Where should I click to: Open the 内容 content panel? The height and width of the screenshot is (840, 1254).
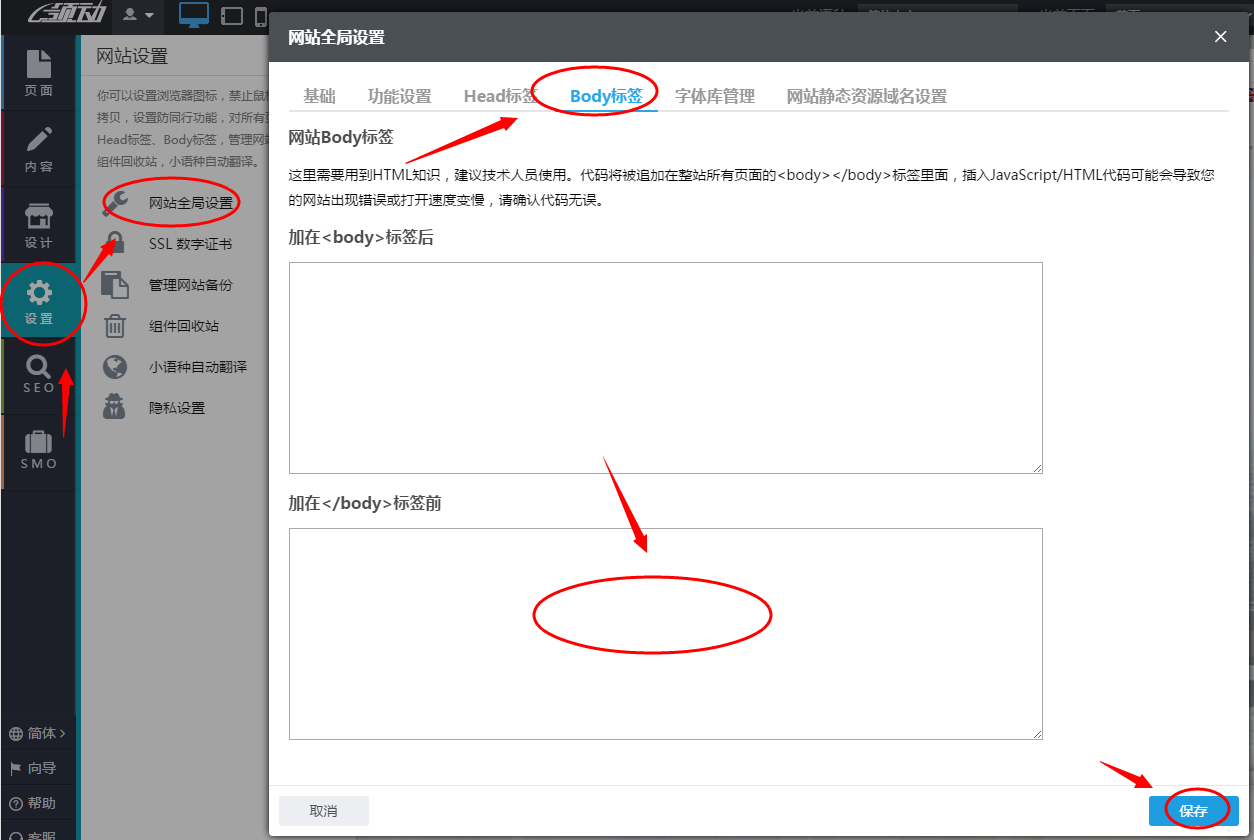[x=39, y=148]
